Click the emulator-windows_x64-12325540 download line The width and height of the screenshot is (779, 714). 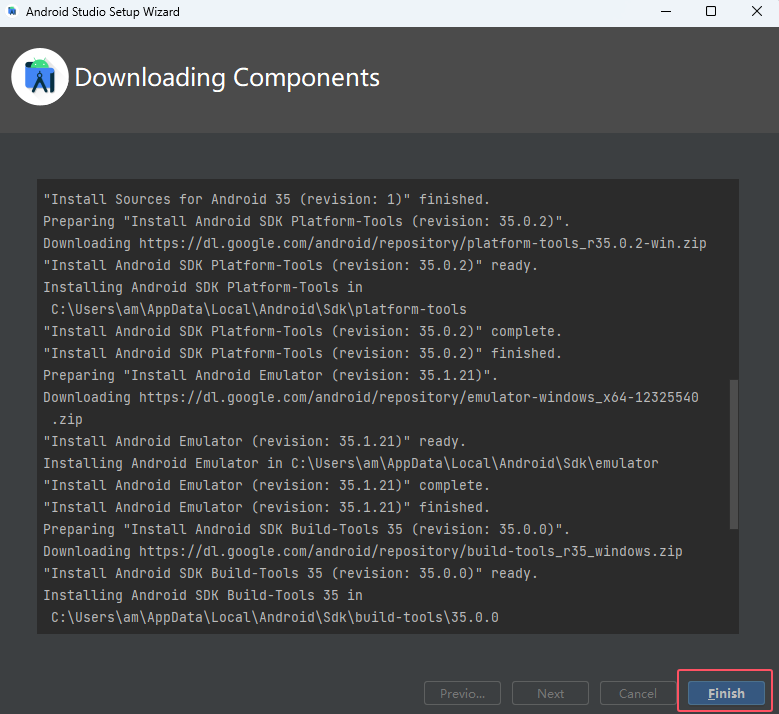tap(371, 397)
